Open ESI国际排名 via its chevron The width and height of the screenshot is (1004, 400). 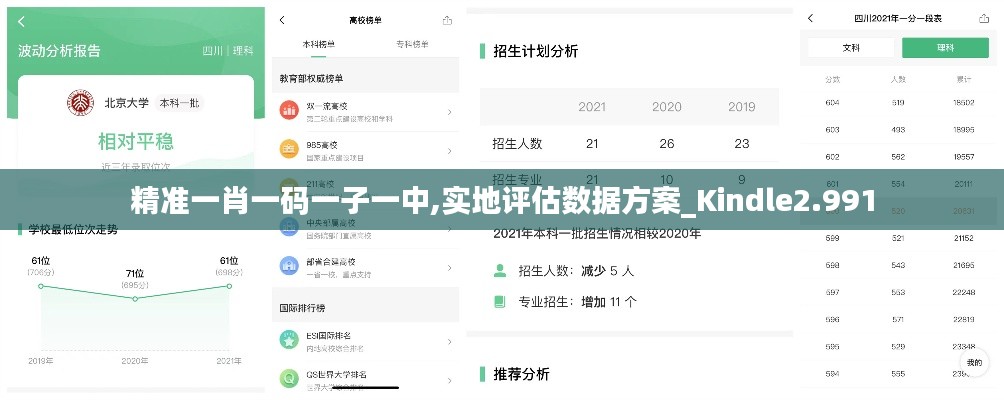[449, 342]
